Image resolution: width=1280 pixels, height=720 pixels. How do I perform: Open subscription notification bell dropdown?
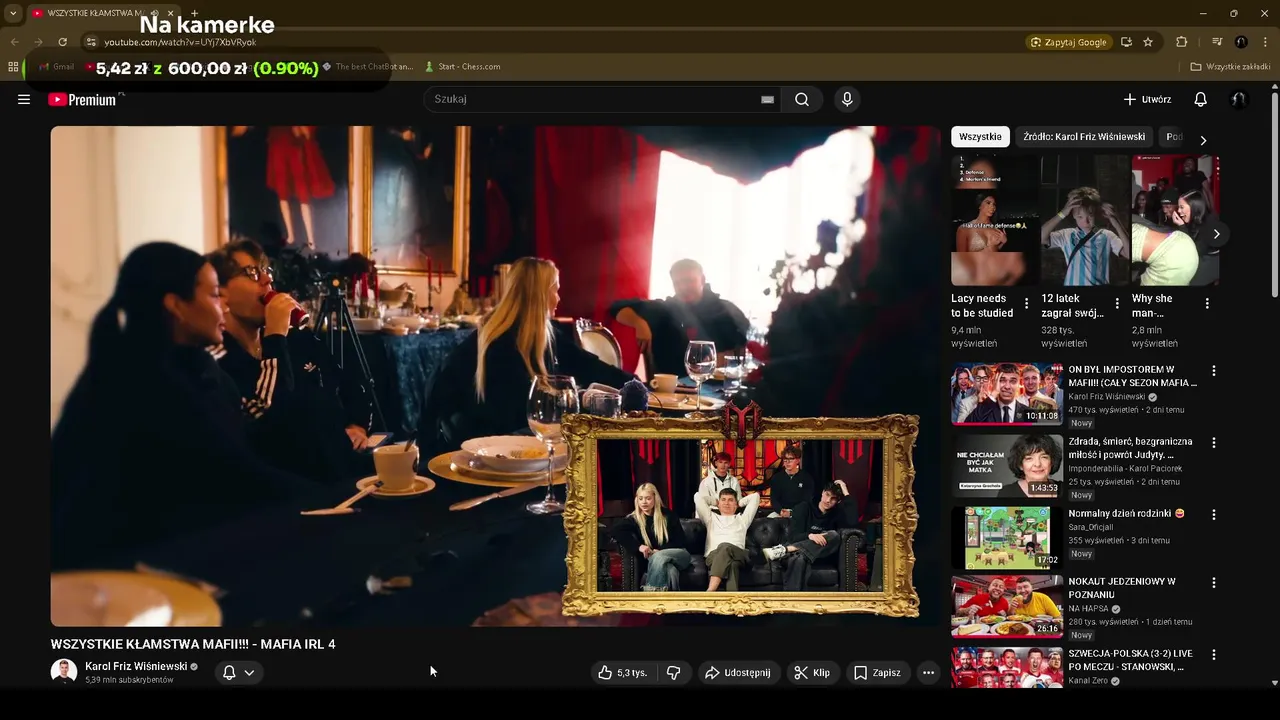tap(238, 672)
